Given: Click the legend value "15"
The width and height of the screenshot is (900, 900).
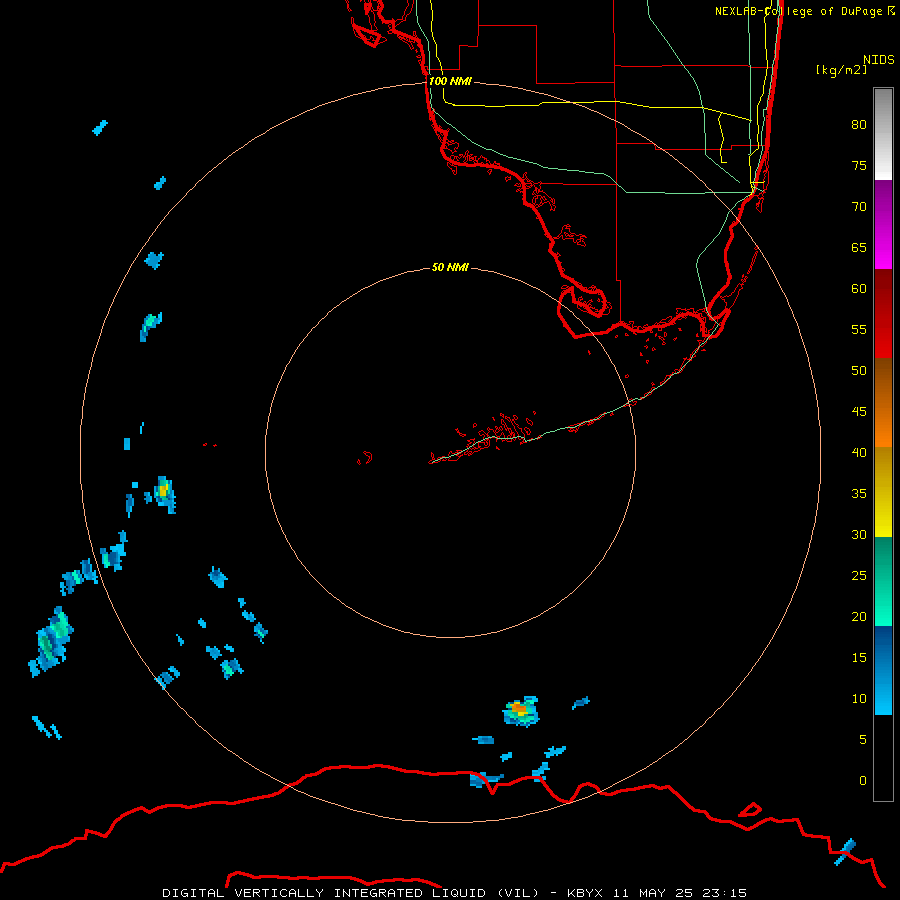Looking at the screenshot, I should pyautogui.click(x=859, y=657).
